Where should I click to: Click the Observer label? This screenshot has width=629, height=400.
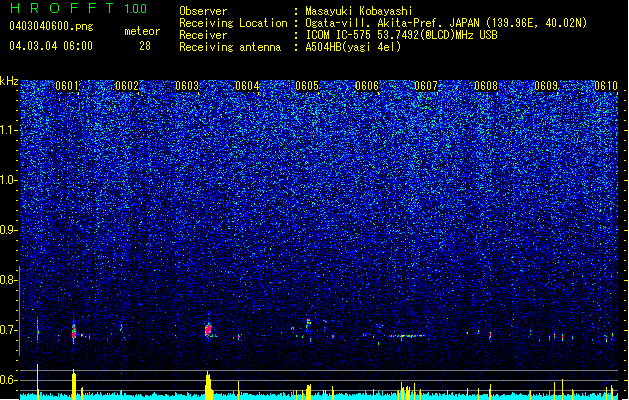click(203, 11)
